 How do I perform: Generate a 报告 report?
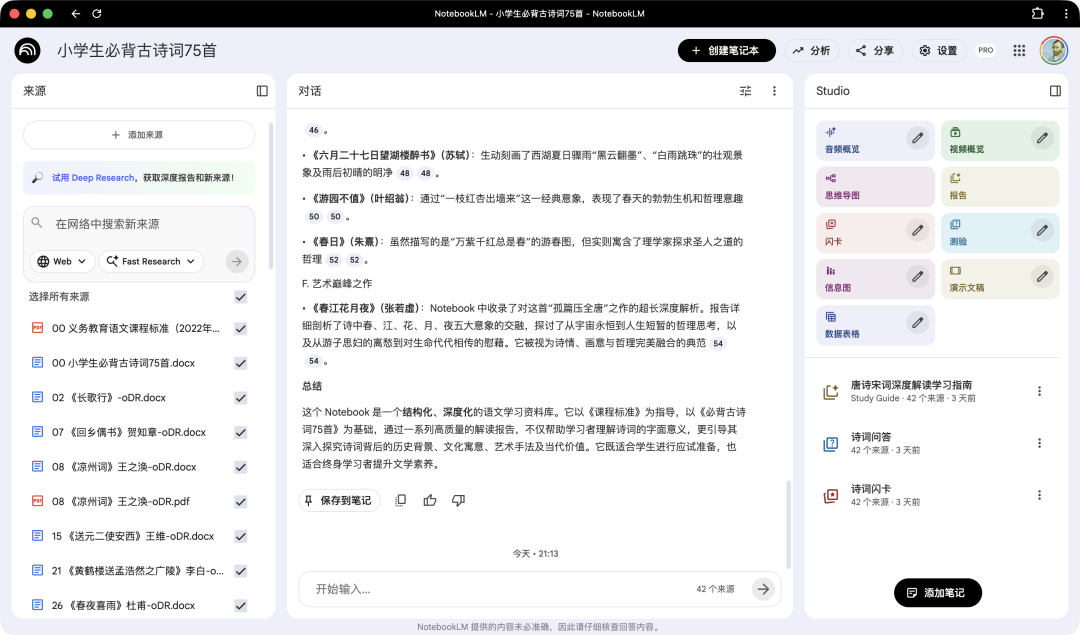(x=1000, y=187)
